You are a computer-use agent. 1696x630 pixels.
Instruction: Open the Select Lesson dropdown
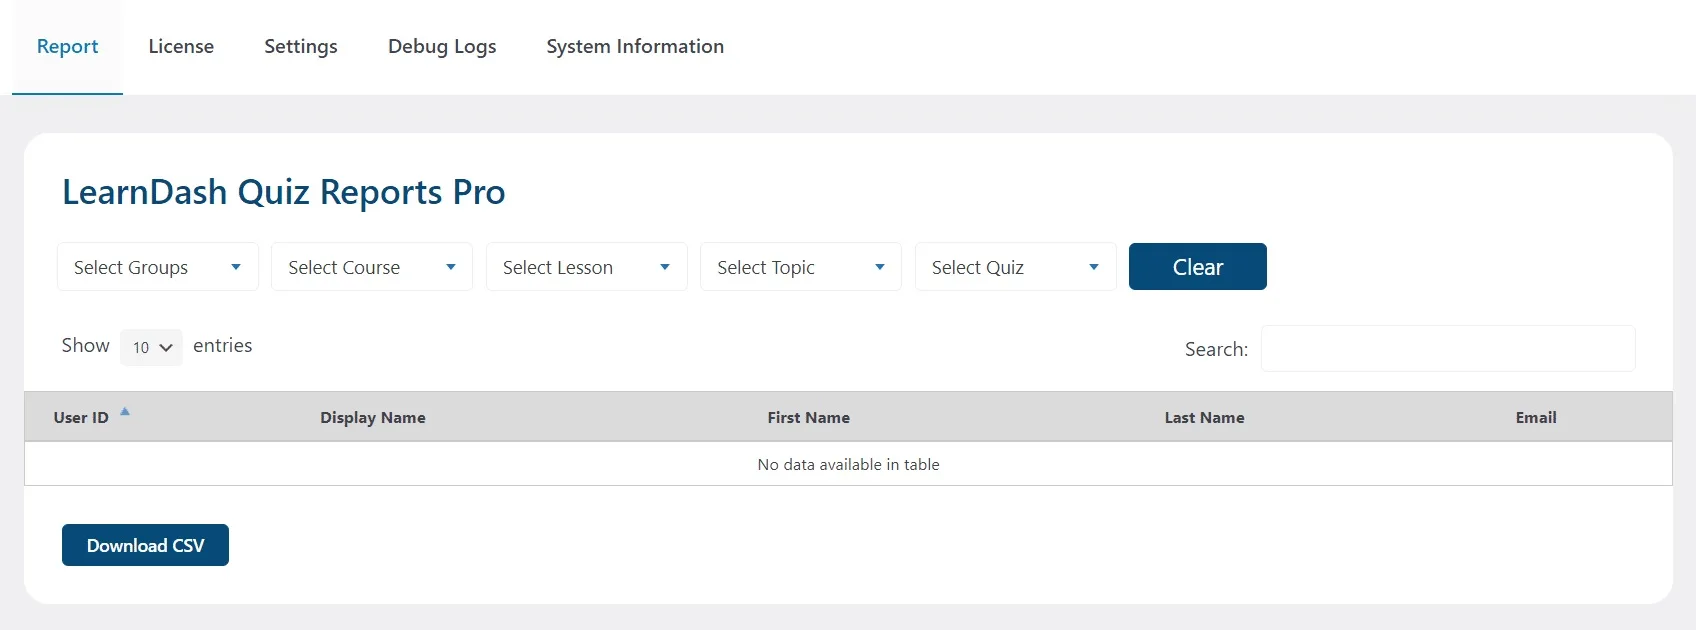pos(587,267)
